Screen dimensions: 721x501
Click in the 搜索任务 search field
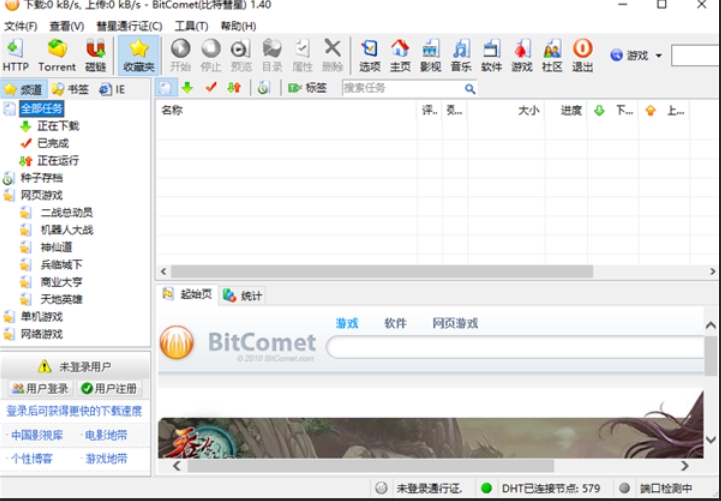coord(401,88)
